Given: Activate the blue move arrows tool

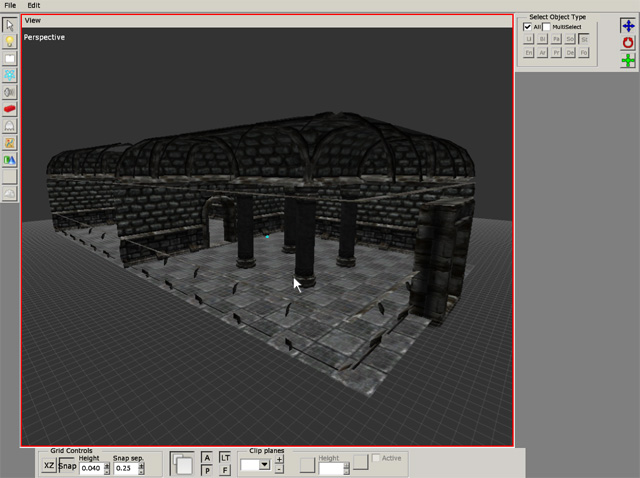Looking at the screenshot, I should (x=628, y=26).
